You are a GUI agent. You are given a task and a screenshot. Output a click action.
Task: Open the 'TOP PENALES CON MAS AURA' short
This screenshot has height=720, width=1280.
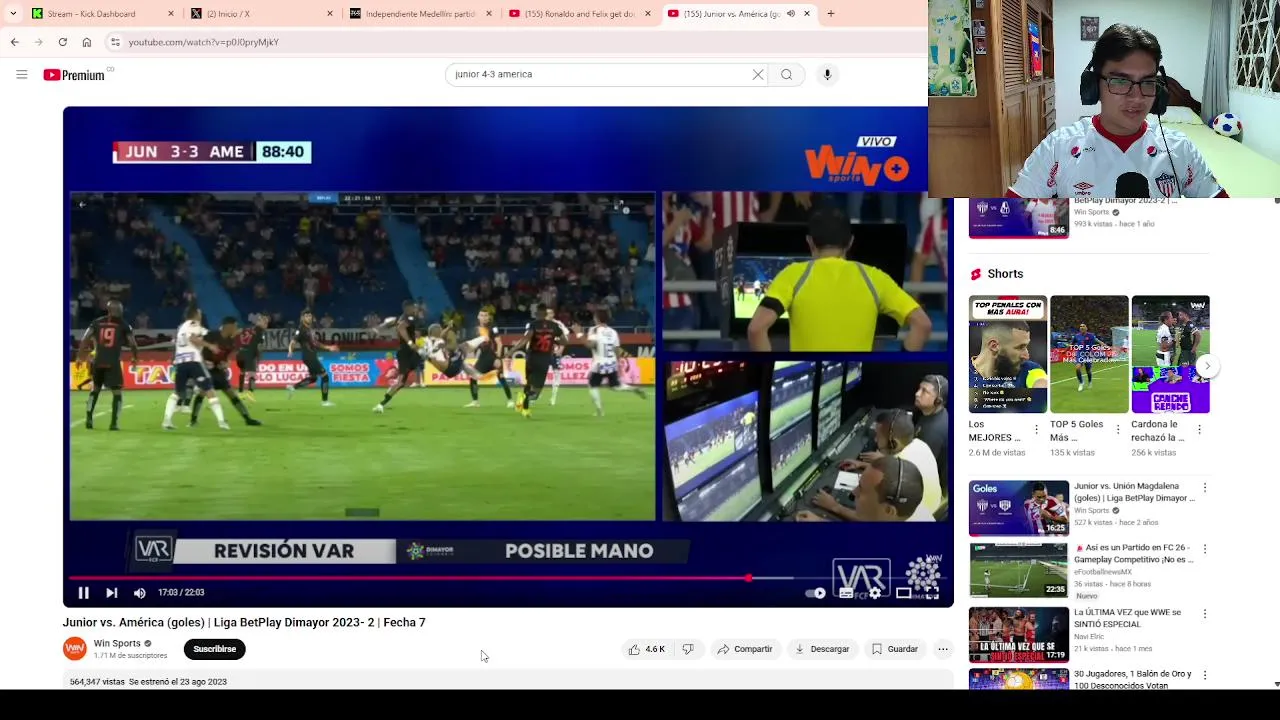(x=1008, y=354)
